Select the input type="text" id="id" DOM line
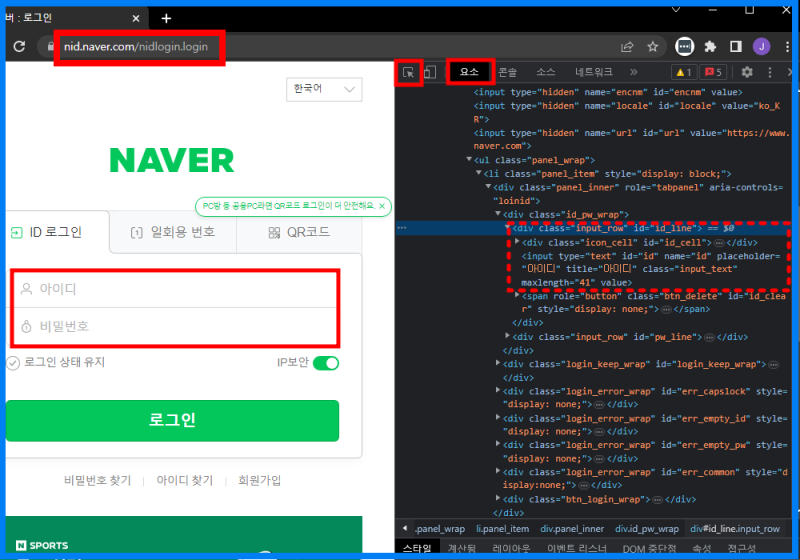Screen dimensions: 800x560 point(651,269)
